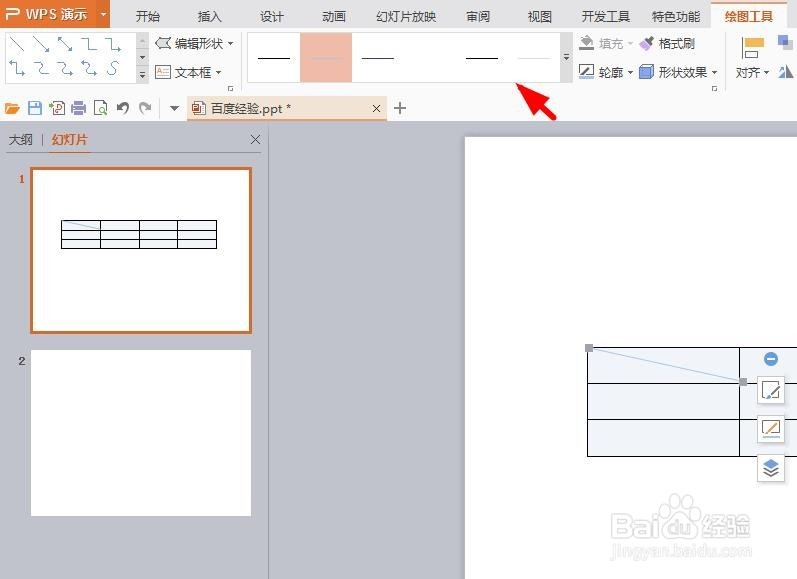Select the freeform curve shape
This screenshot has height=579, width=797.
113,68
